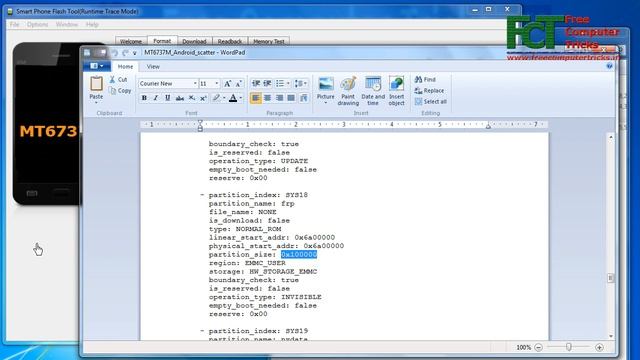This screenshot has width=640, height=360.
Task: Open Window menu in Flash Tool window
Action: (x=67, y=24)
